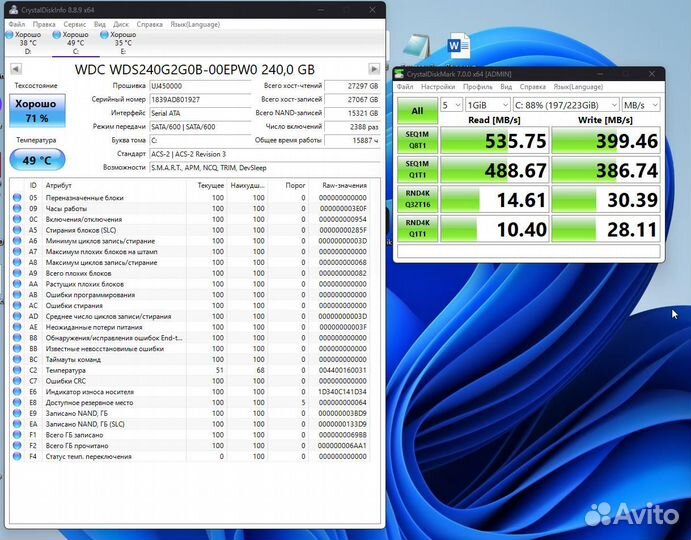
Task: Click the Порог column header
Action: point(288,186)
